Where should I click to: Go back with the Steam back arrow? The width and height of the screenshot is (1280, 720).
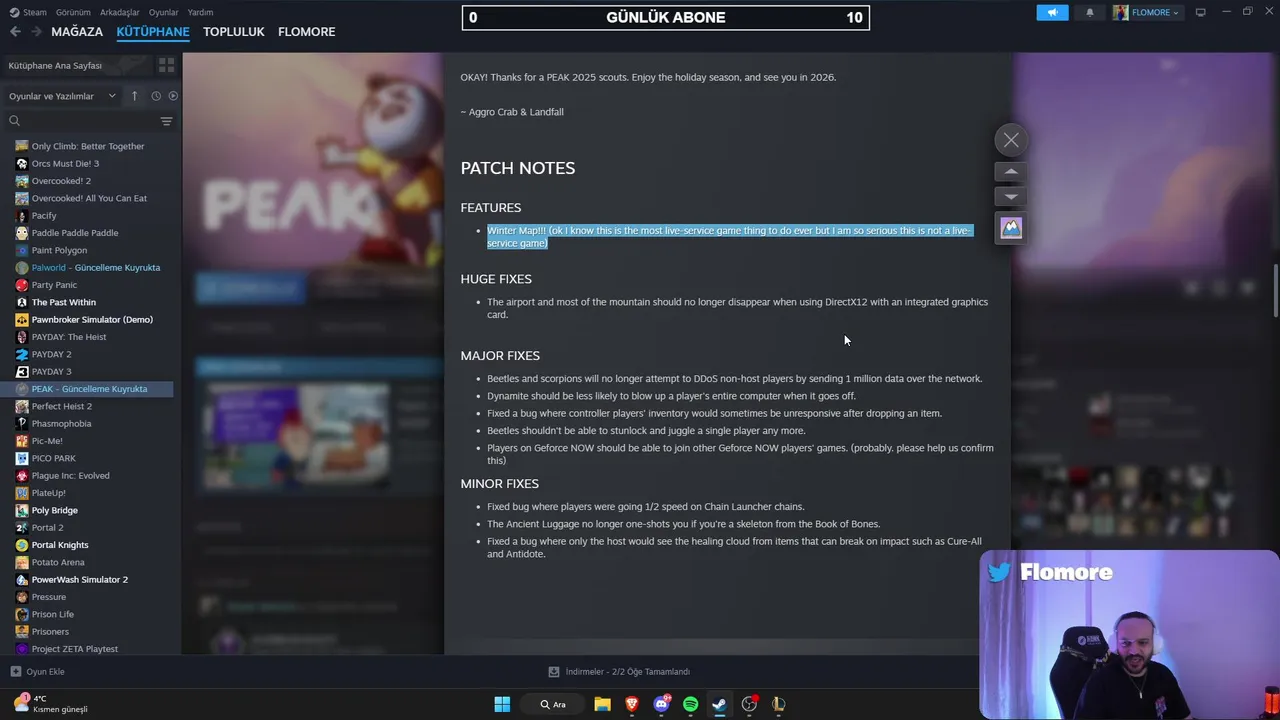[15, 32]
